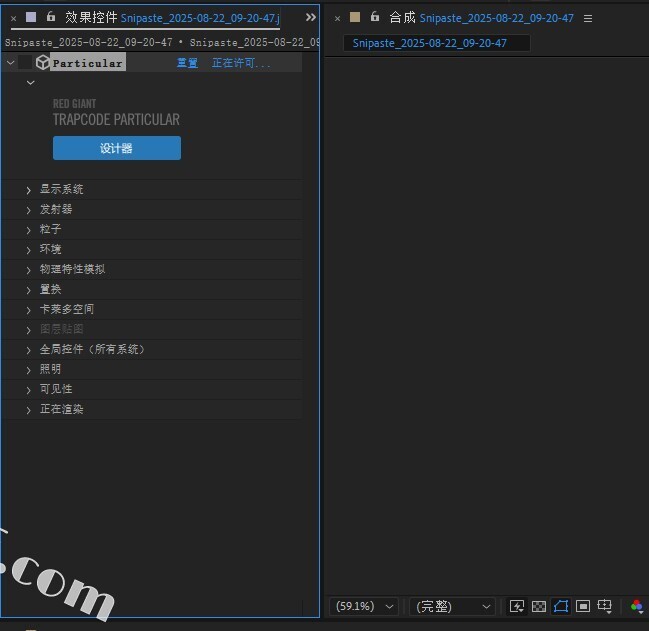Select the 合成 composition panel tab
The image size is (649, 631).
(x=481, y=18)
